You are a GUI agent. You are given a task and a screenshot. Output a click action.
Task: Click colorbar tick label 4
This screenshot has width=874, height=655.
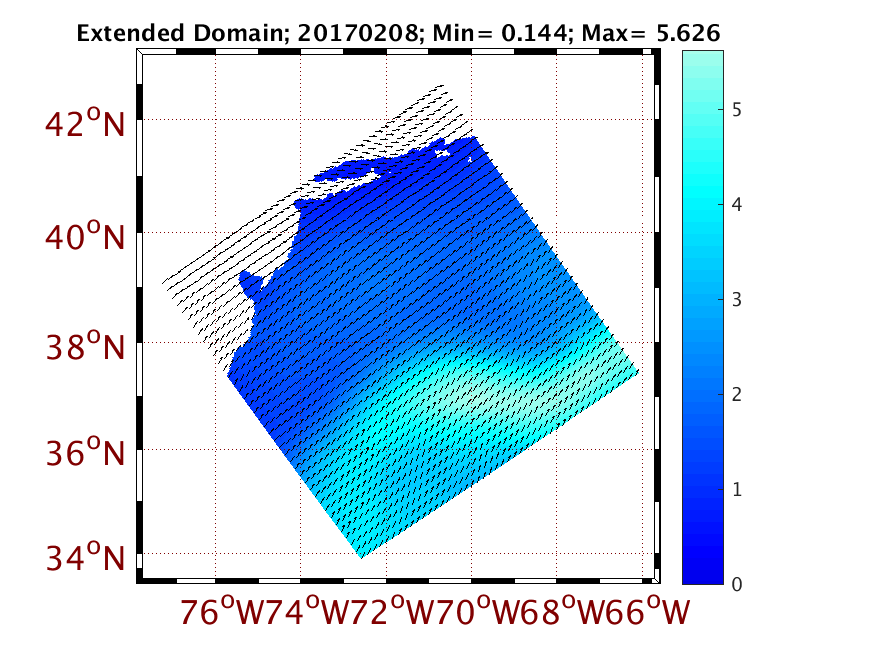[x=737, y=205]
